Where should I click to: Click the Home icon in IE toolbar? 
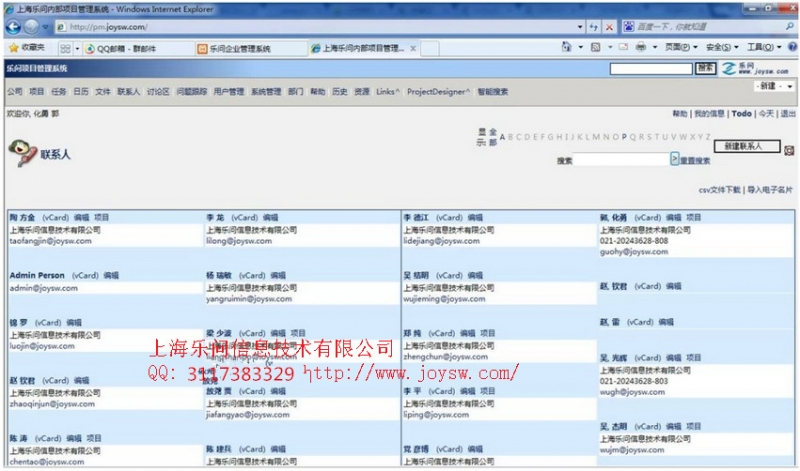click(566, 47)
